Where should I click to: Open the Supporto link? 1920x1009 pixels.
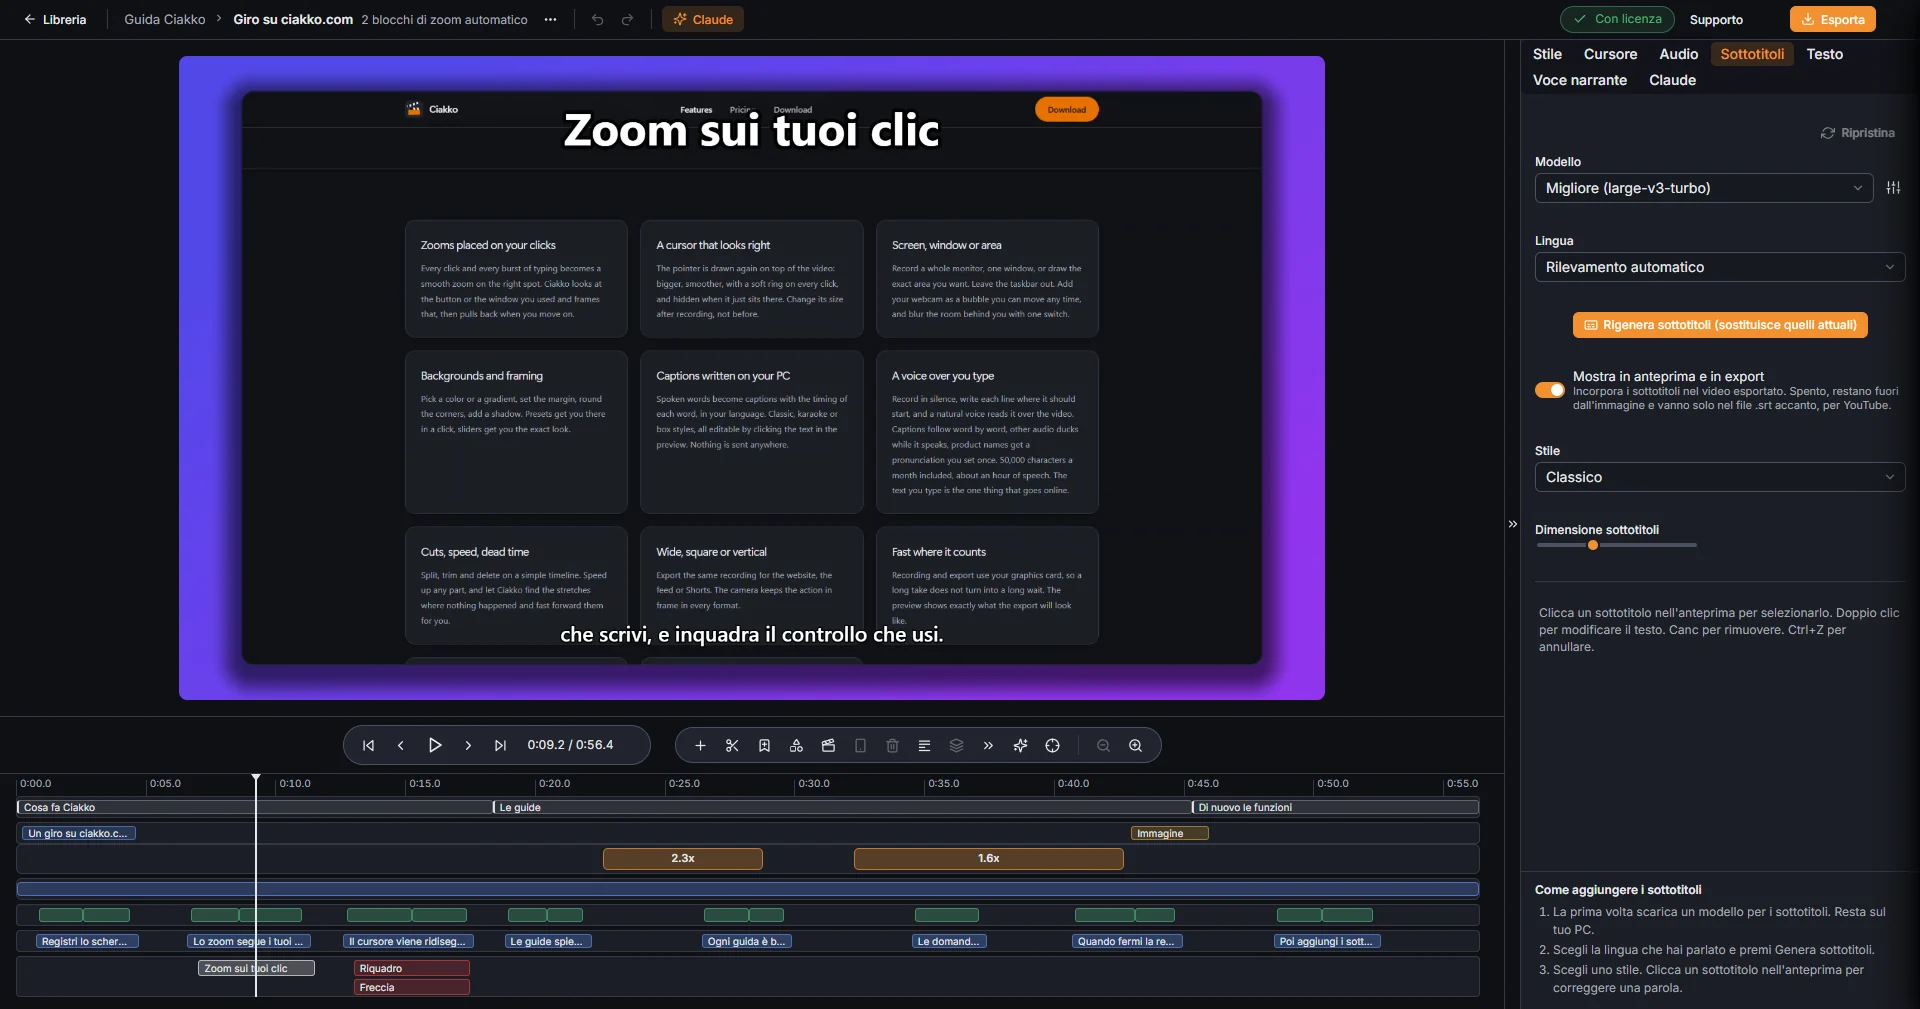(x=1716, y=20)
